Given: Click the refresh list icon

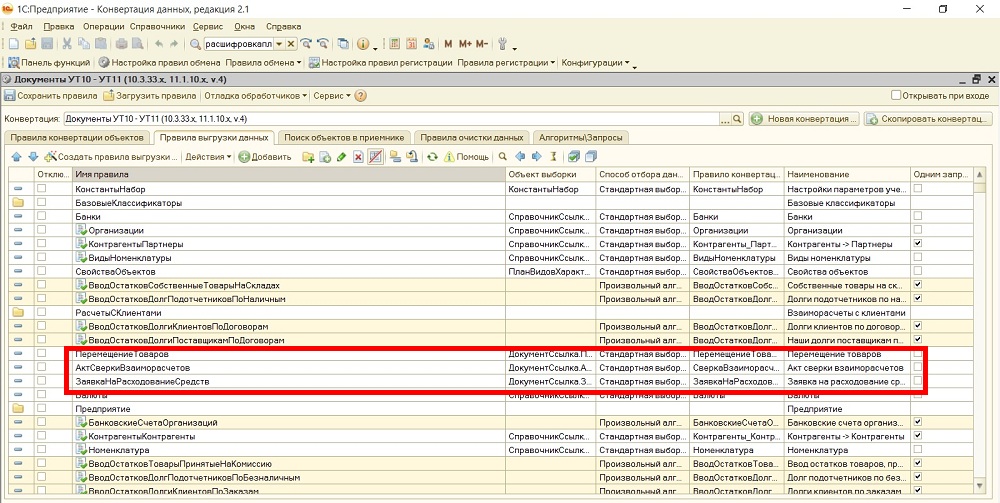Looking at the screenshot, I should coord(432,157).
